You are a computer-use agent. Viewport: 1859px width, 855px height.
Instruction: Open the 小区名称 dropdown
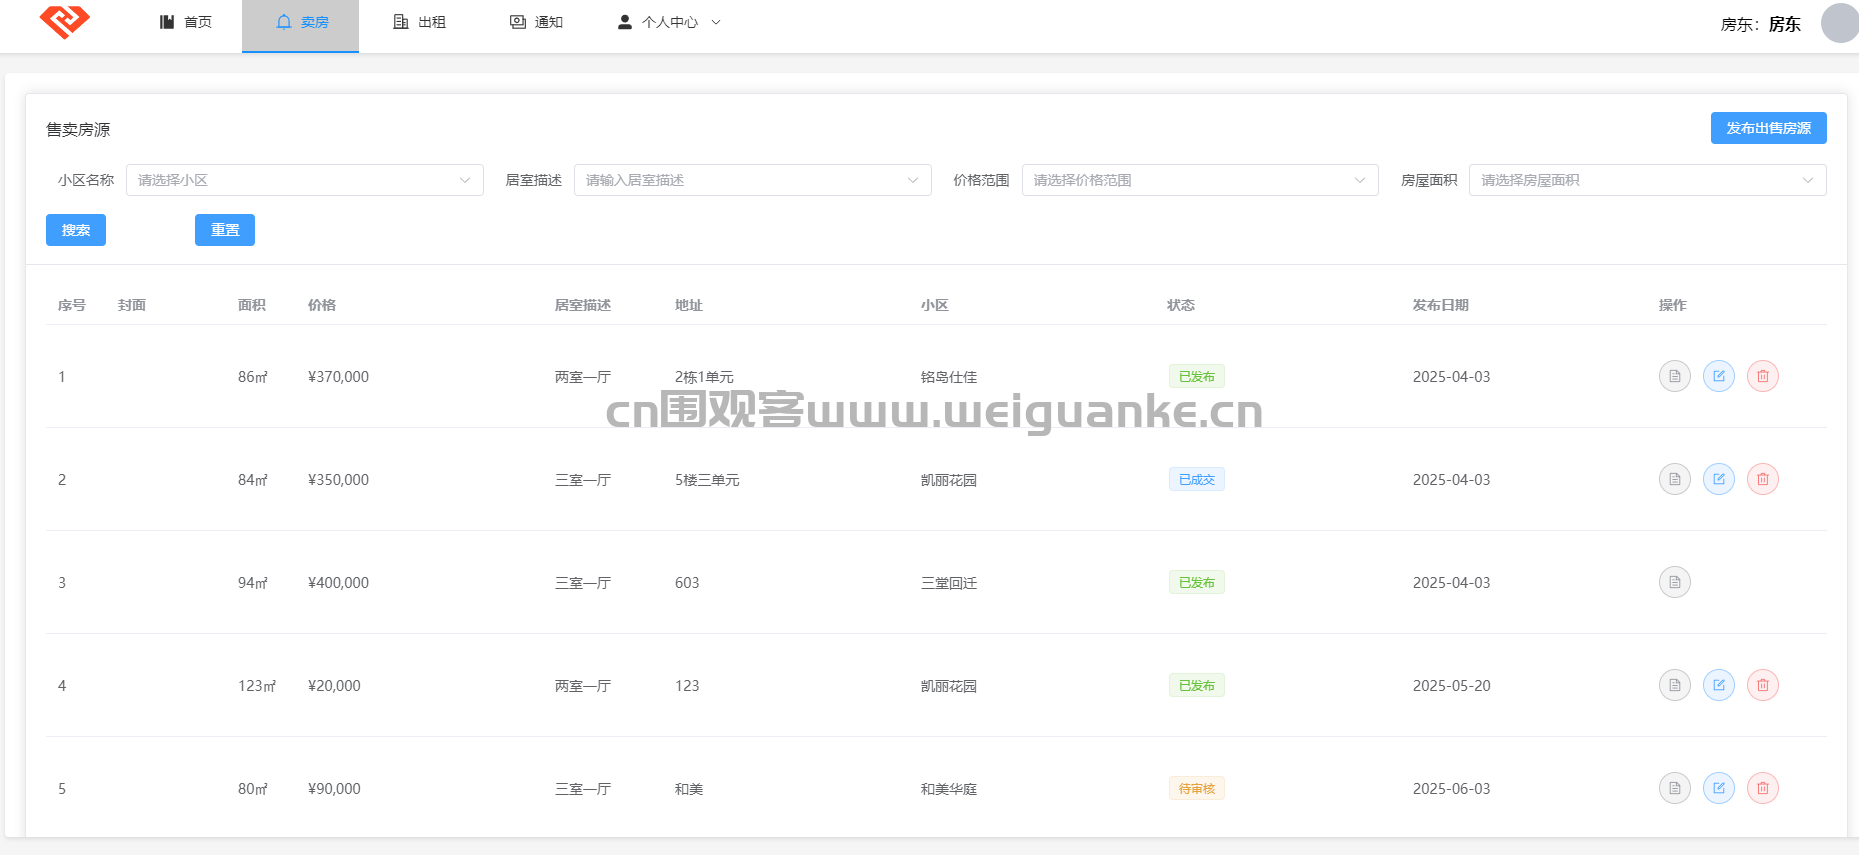tap(305, 180)
